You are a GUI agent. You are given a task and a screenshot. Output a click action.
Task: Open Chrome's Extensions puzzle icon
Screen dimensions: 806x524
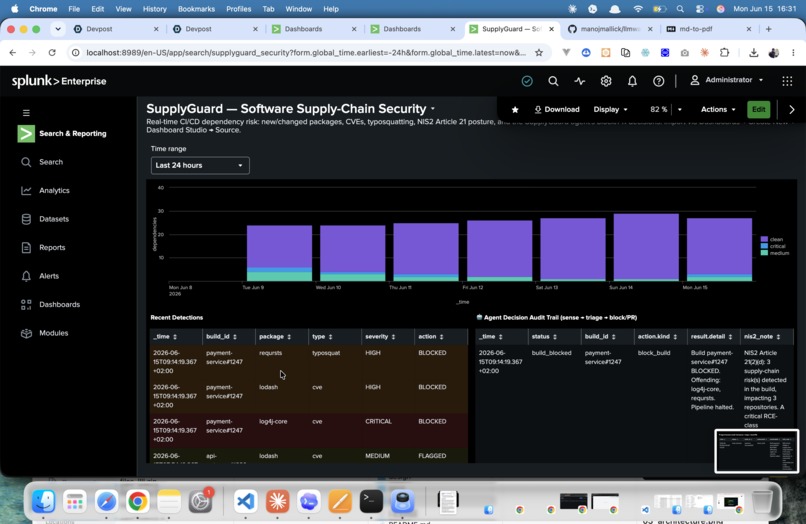coord(724,52)
